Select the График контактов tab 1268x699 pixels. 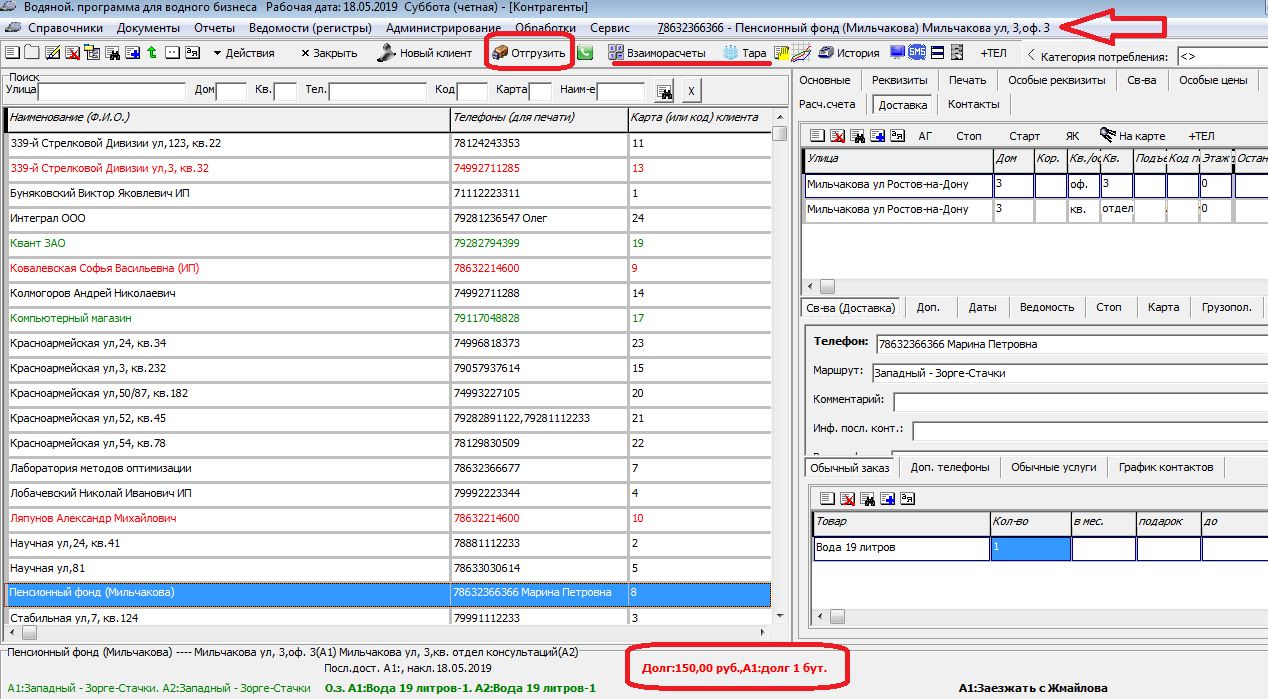(1165, 467)
